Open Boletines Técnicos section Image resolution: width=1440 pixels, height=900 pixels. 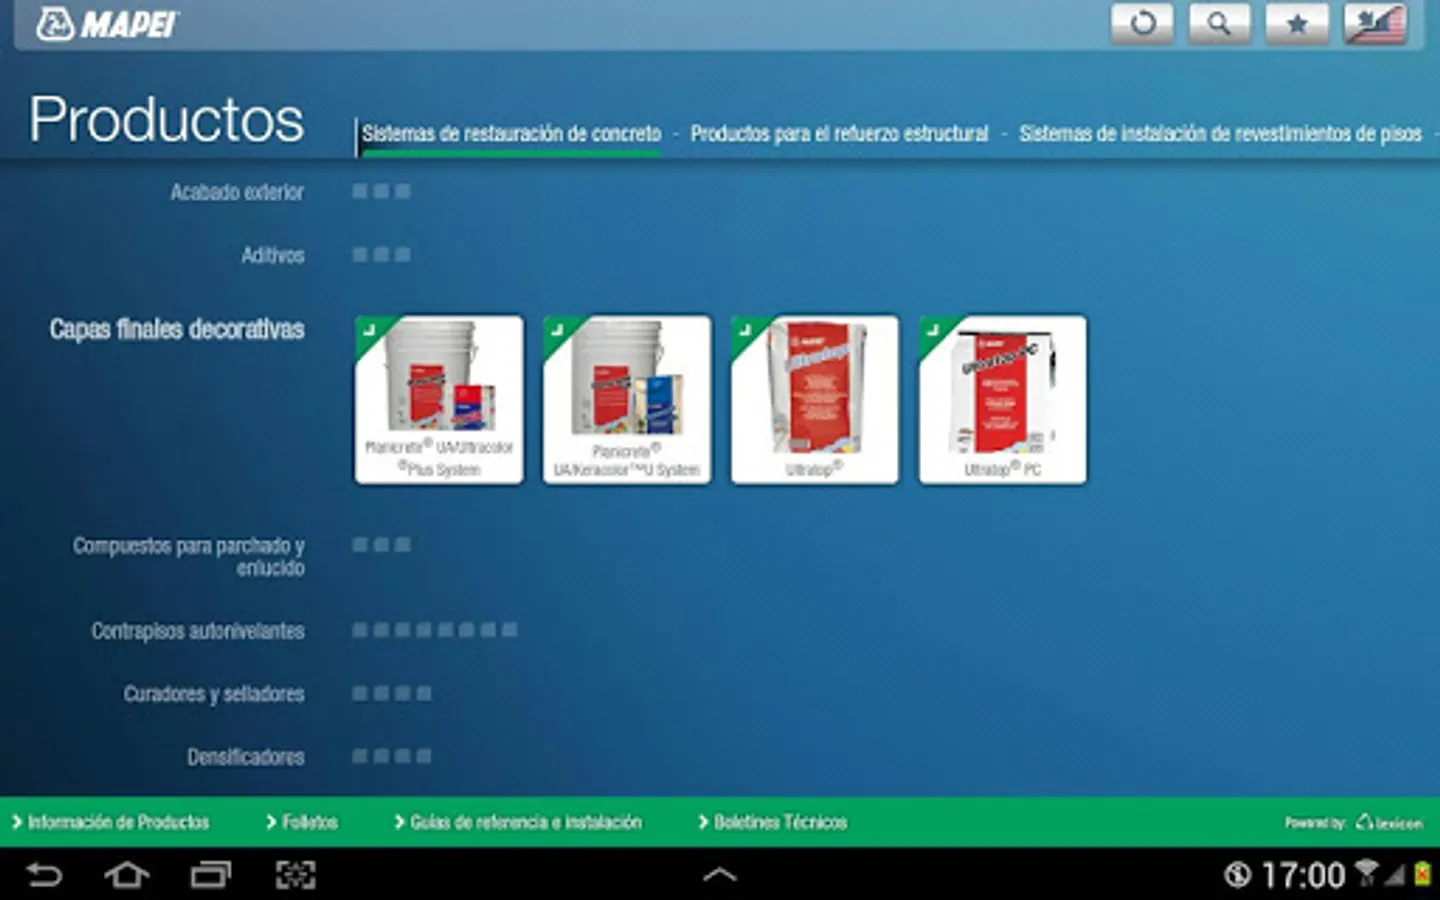[x=773, y=822]
